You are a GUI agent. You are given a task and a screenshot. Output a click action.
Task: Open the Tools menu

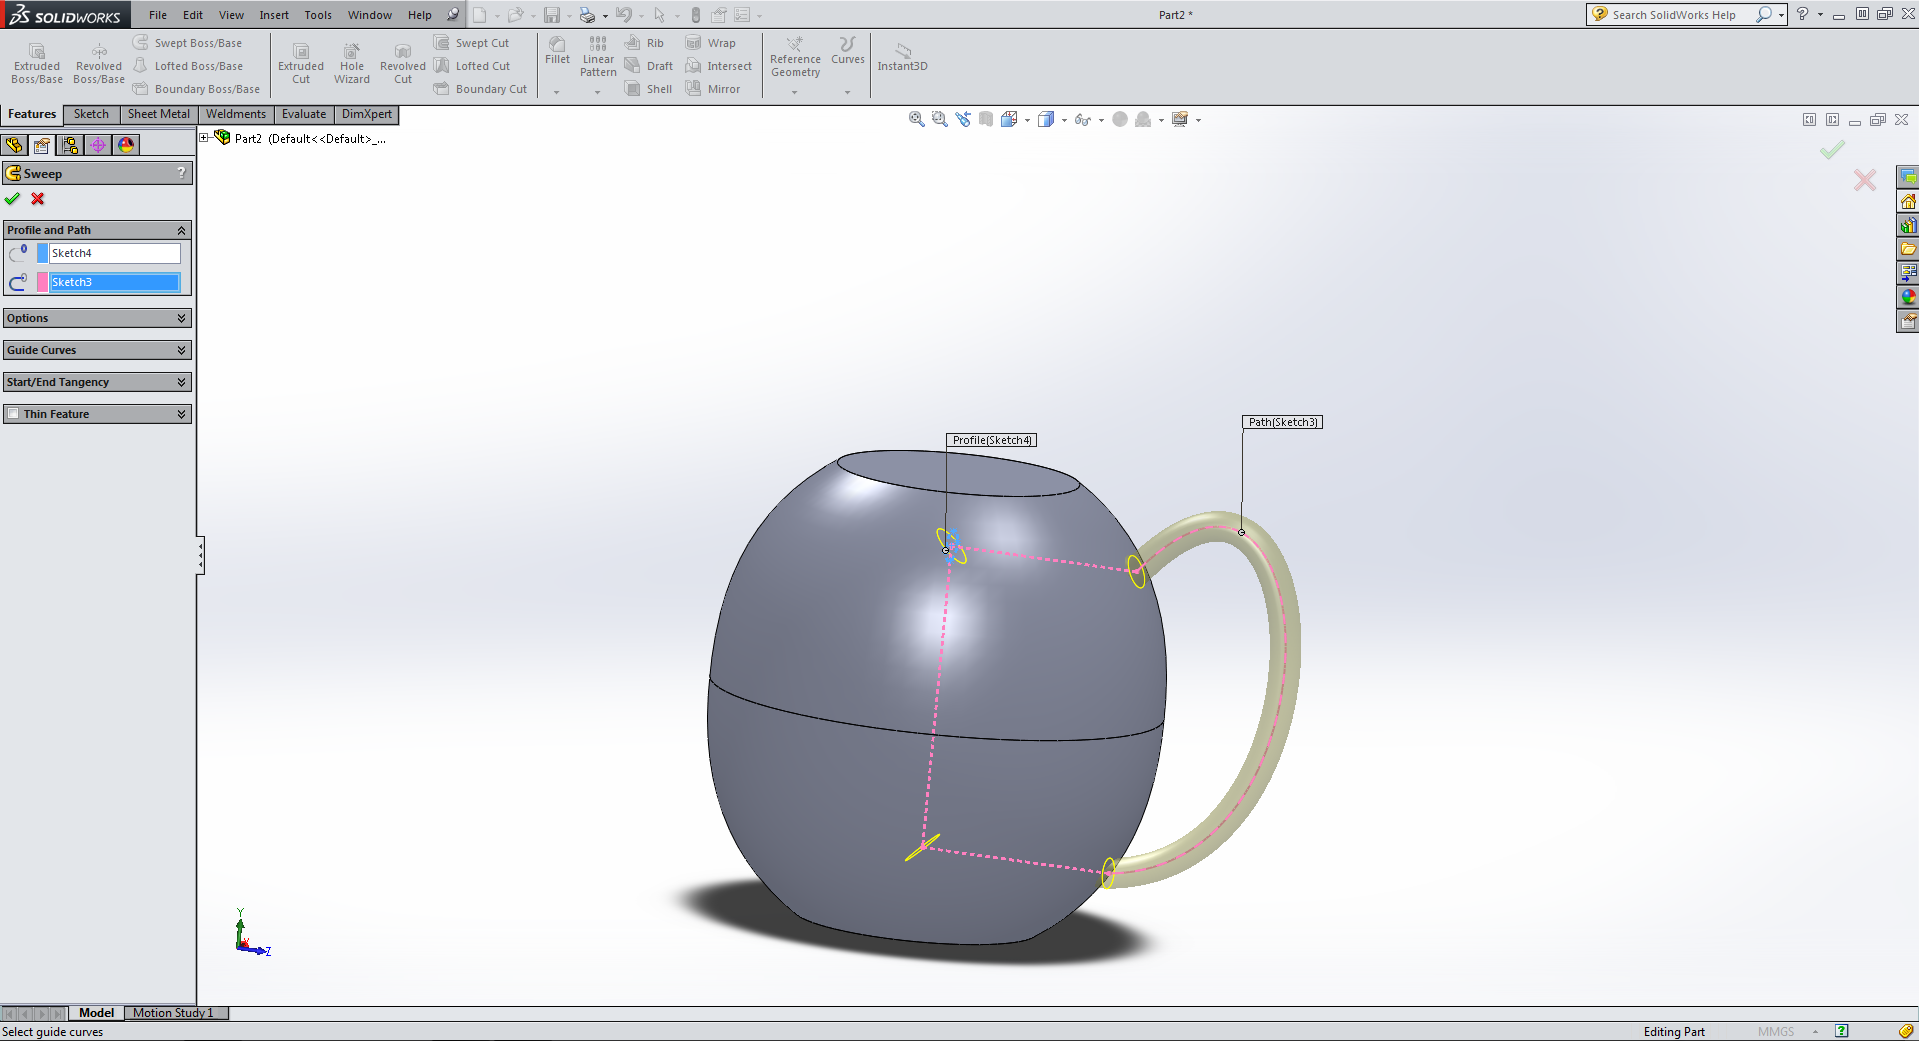coord(318,15)
